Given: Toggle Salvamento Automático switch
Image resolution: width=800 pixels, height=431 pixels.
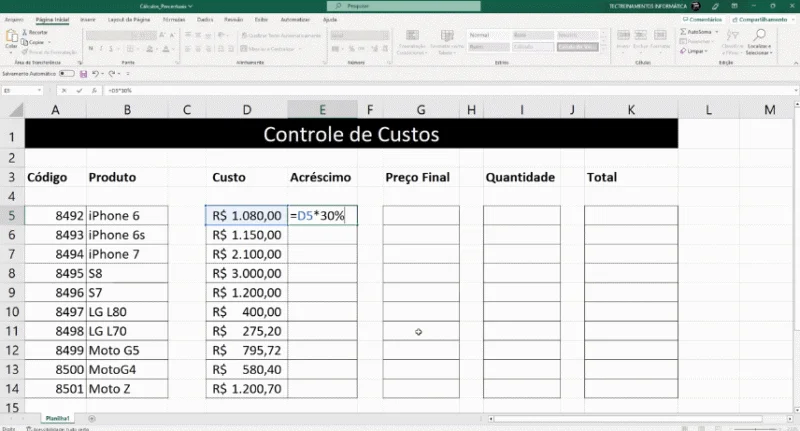Looking at the screenshot, I should pyautogui.click(x=66, y=74).
